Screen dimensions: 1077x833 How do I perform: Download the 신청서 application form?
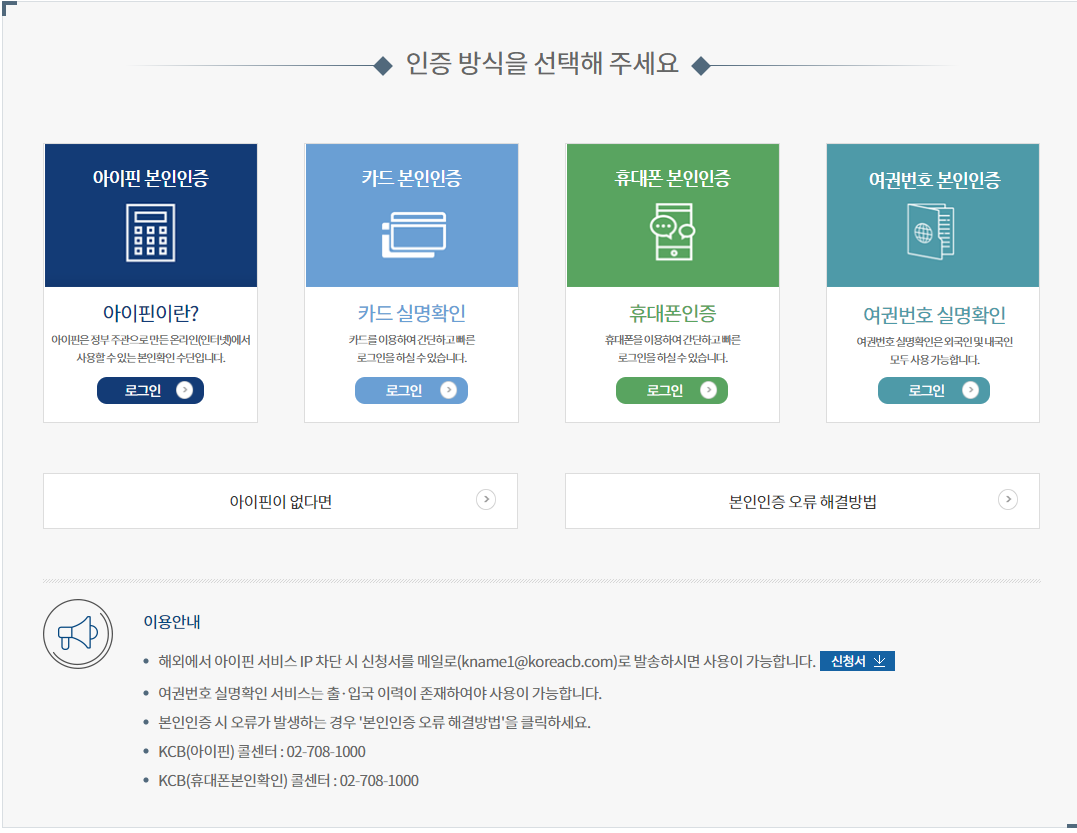coord(857,661)
